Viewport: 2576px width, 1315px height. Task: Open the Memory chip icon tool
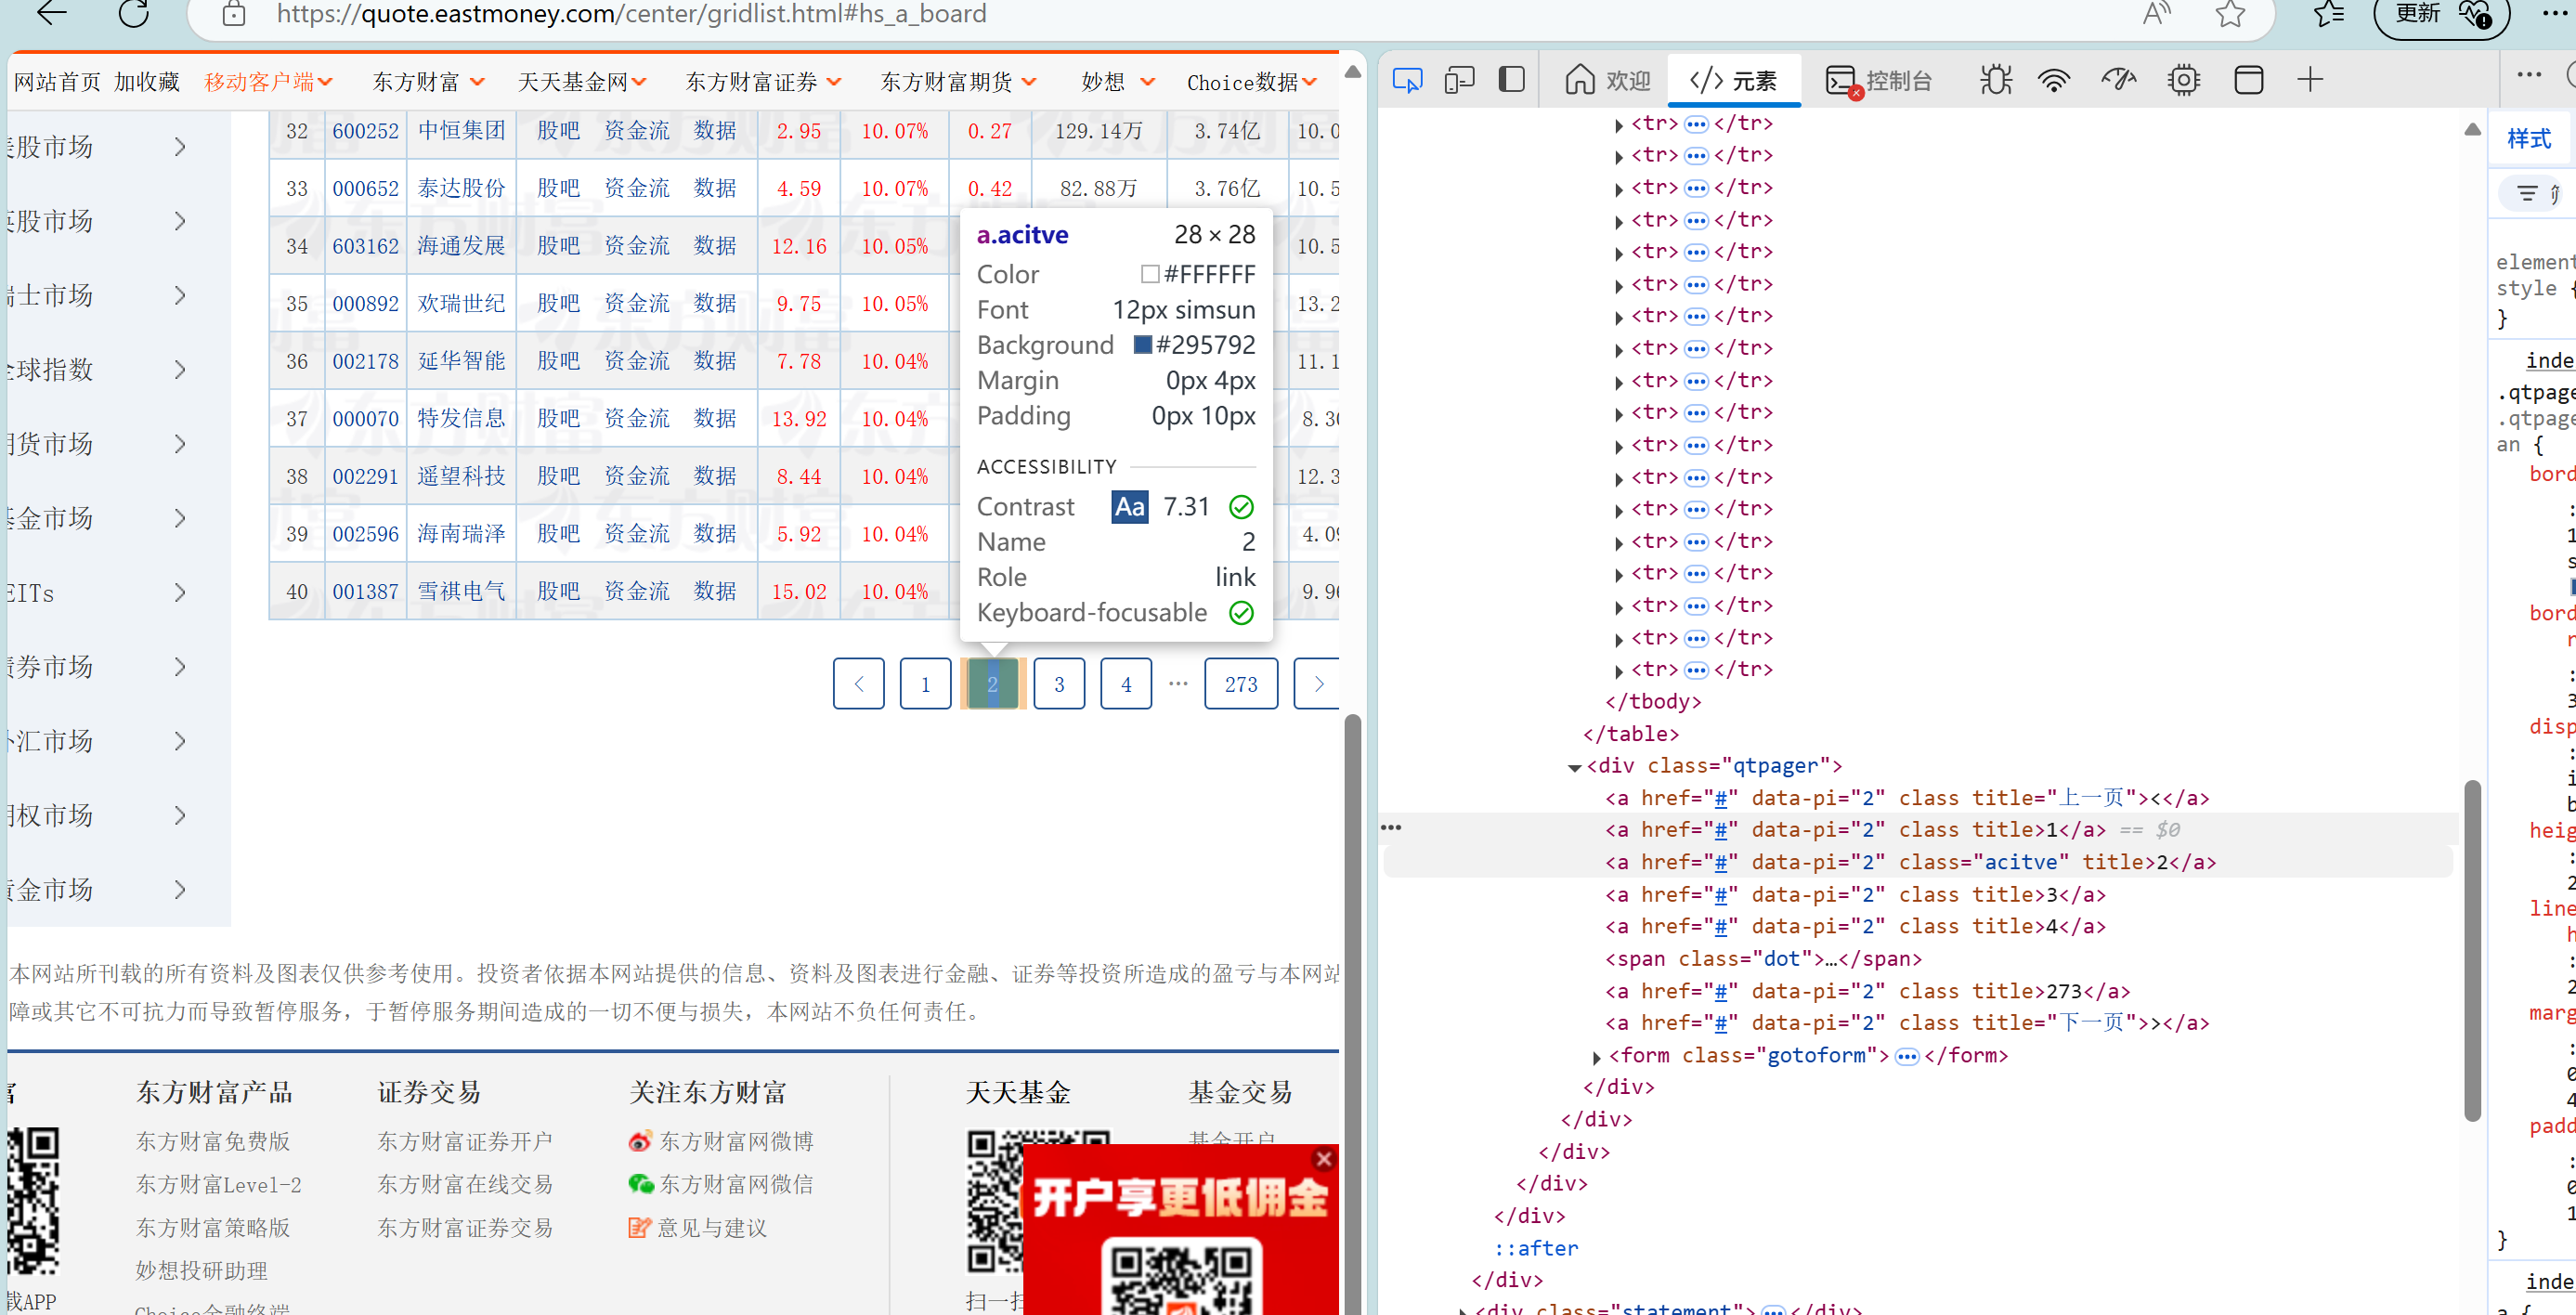[x=2183, y=80]
